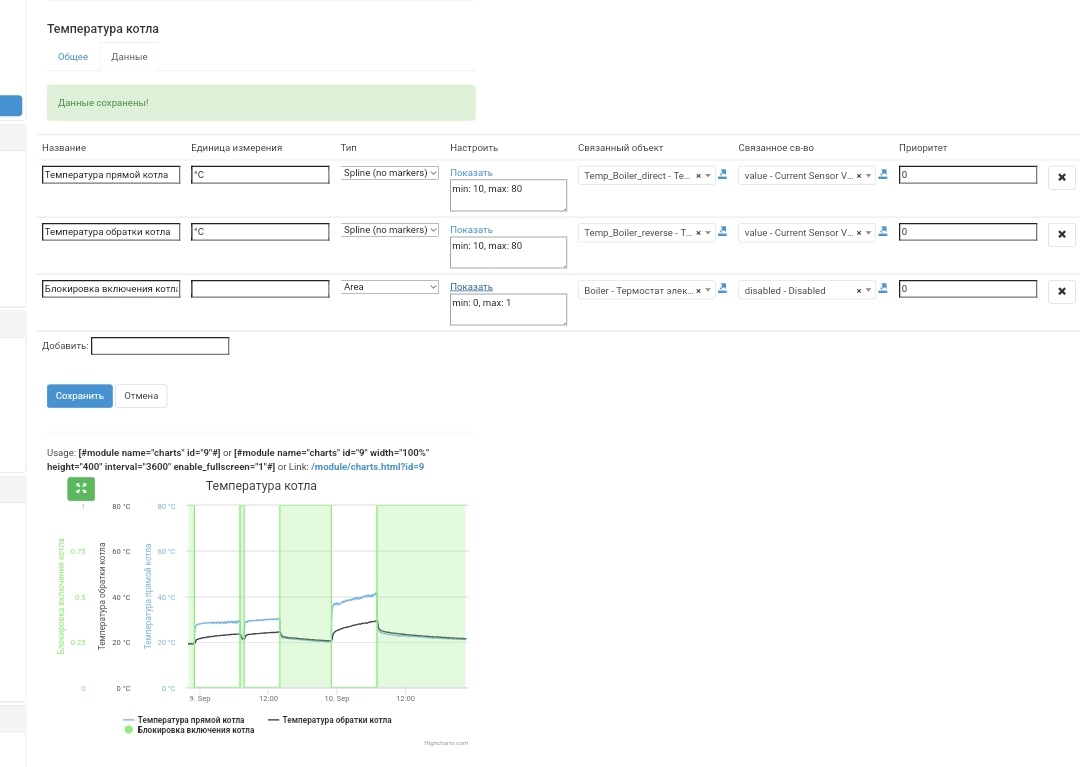Delete the Температура обратки котла row
Viewport: 1080px width, 767px height.
[1061, 235]
